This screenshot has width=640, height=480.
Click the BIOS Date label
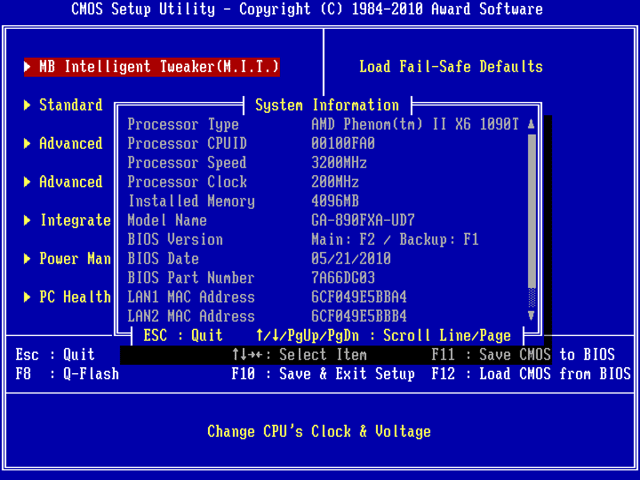tap(163, 259)
